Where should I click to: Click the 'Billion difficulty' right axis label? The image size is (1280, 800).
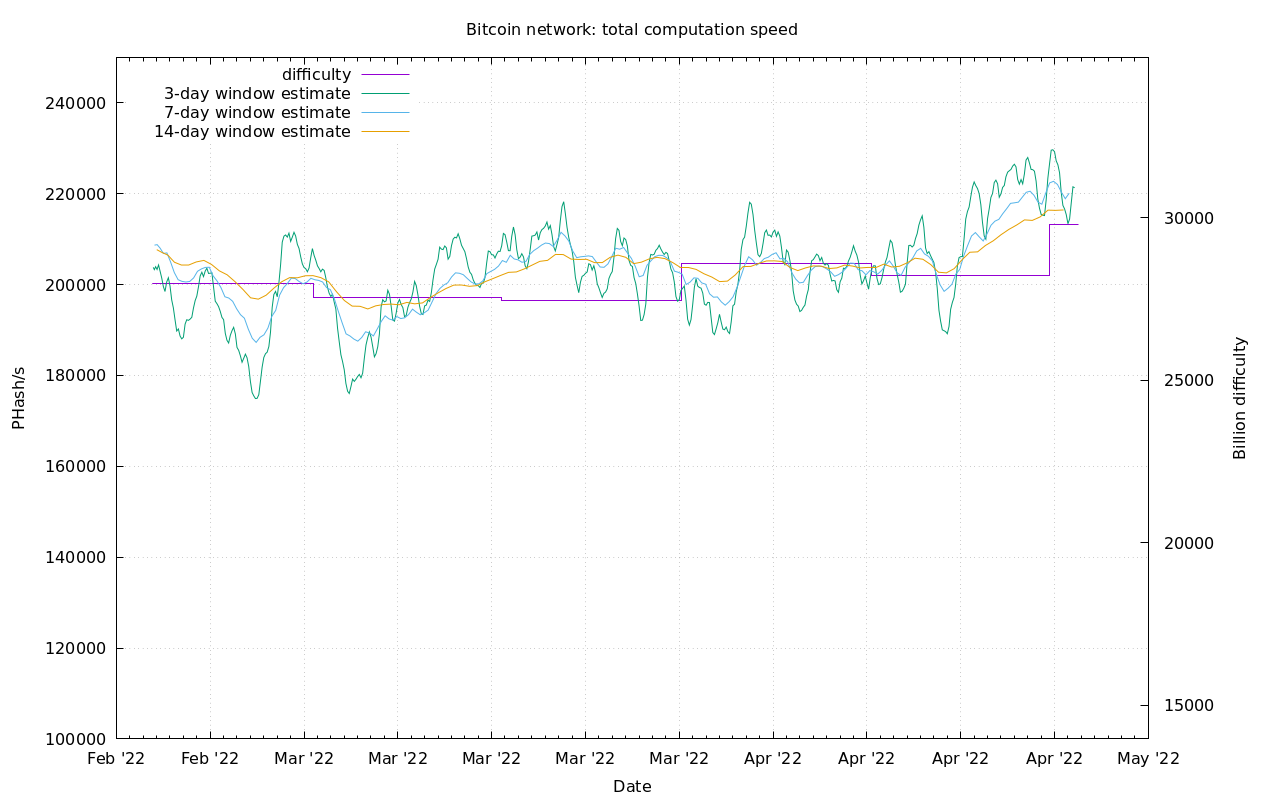(1240, 398)
